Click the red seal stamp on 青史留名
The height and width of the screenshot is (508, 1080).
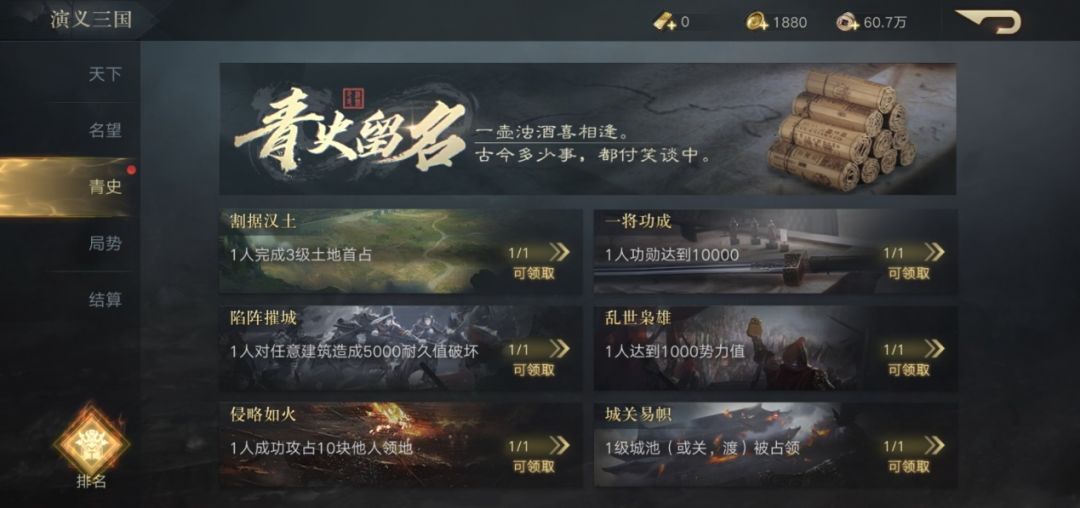coord(353,97)
